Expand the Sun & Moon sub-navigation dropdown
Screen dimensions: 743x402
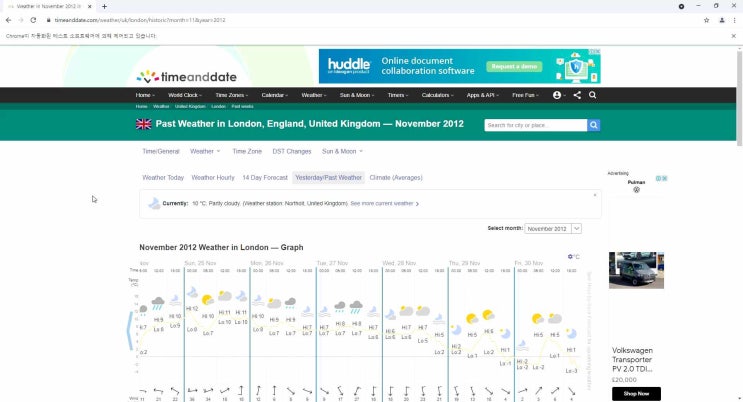[342, 151]
